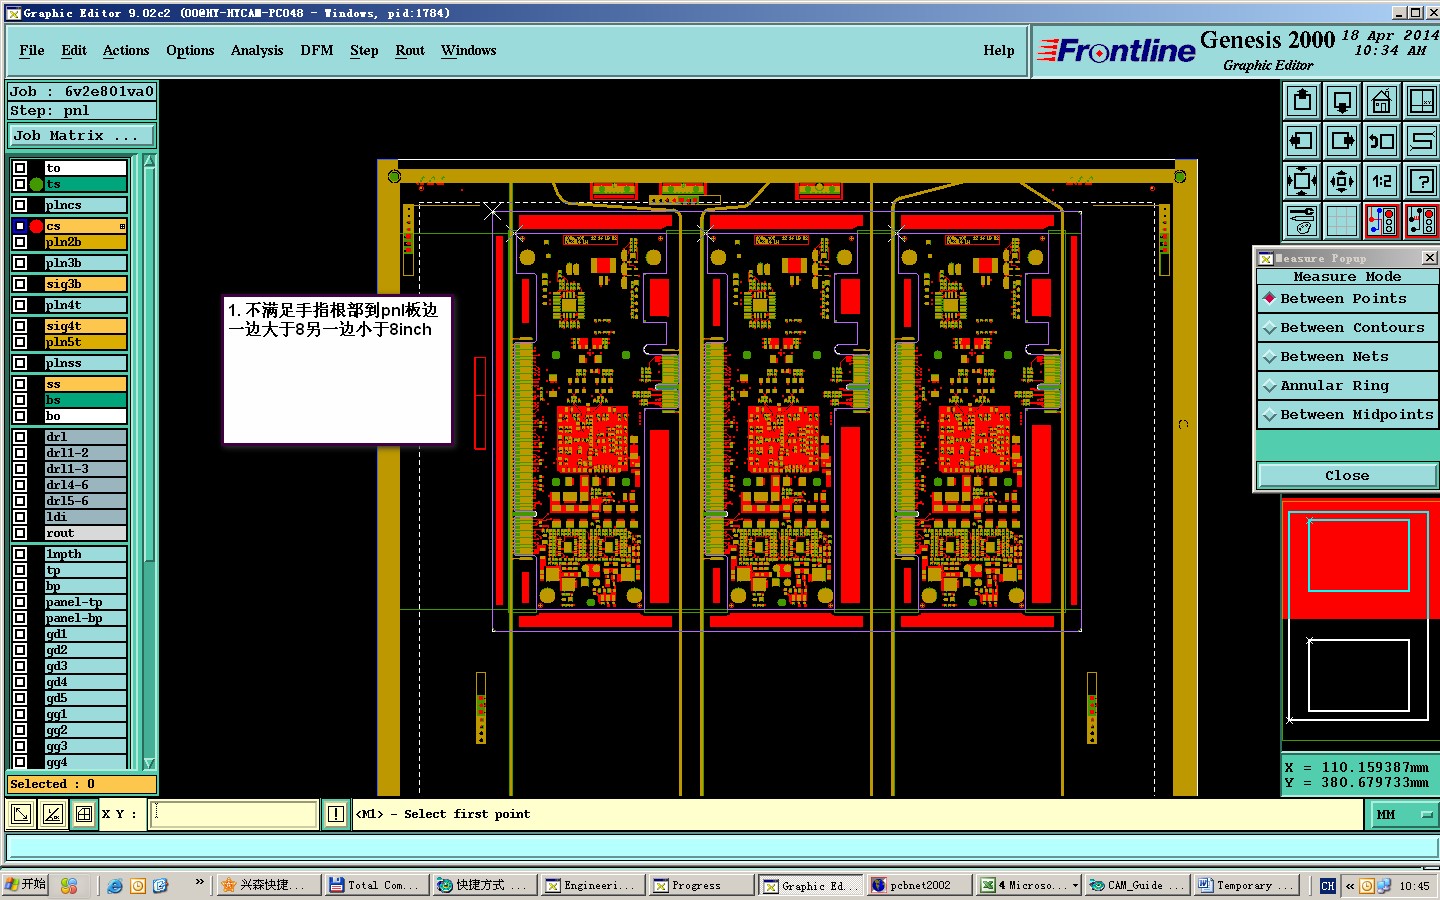Click the angle snap icon beside XY field
Screen dimensions: 1440x900
52,814
